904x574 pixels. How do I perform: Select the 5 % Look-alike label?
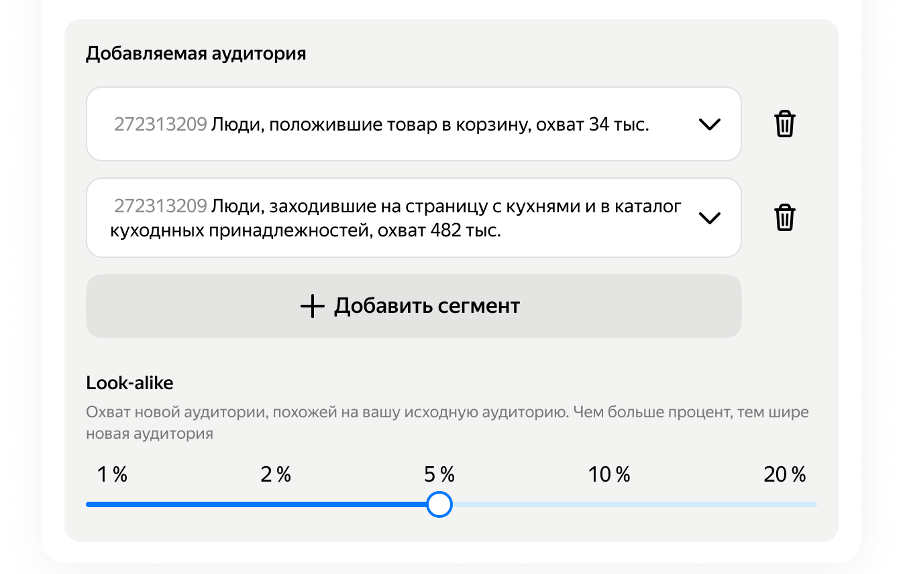pos(440,475)
